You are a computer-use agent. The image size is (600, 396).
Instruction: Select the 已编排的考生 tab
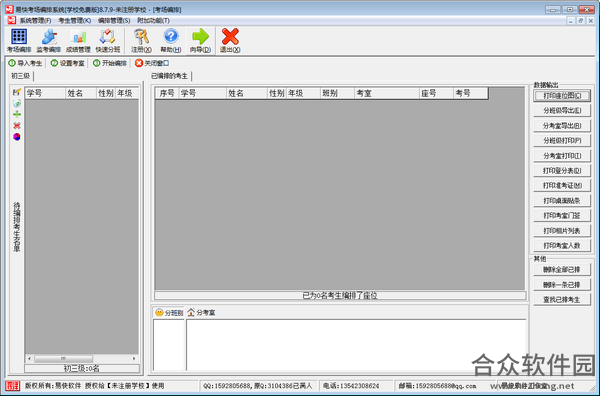coord(169,76)
